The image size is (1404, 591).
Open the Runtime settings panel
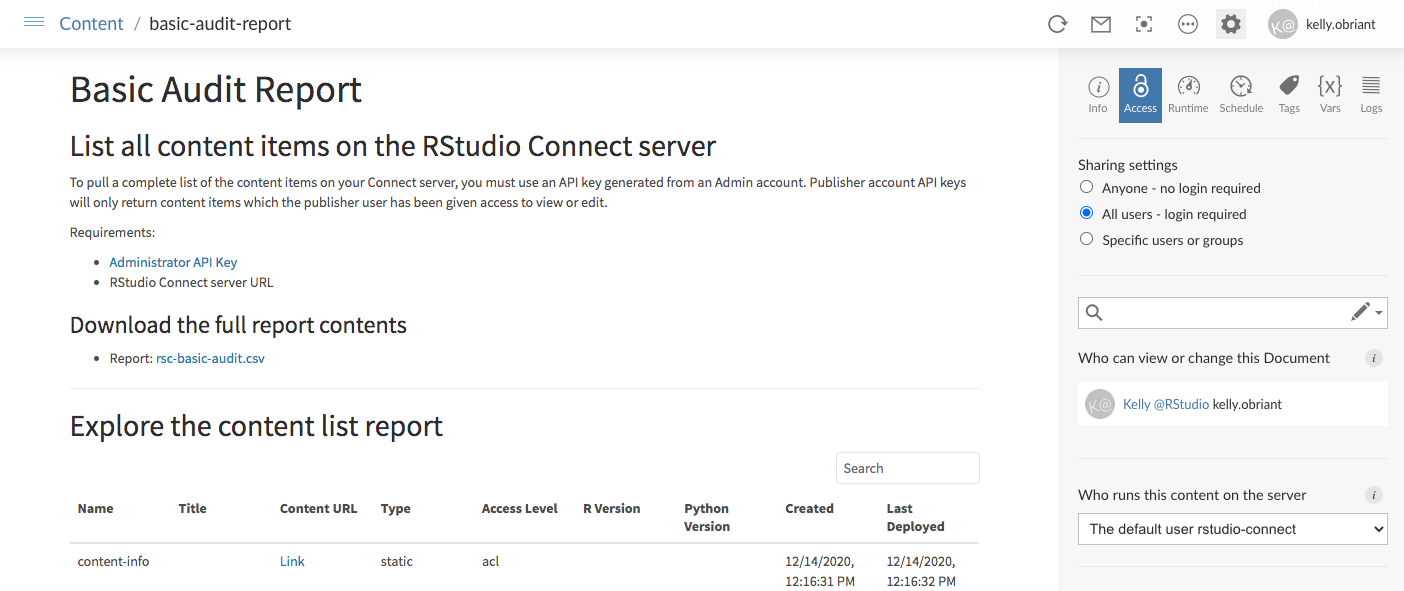(1188, 94)
